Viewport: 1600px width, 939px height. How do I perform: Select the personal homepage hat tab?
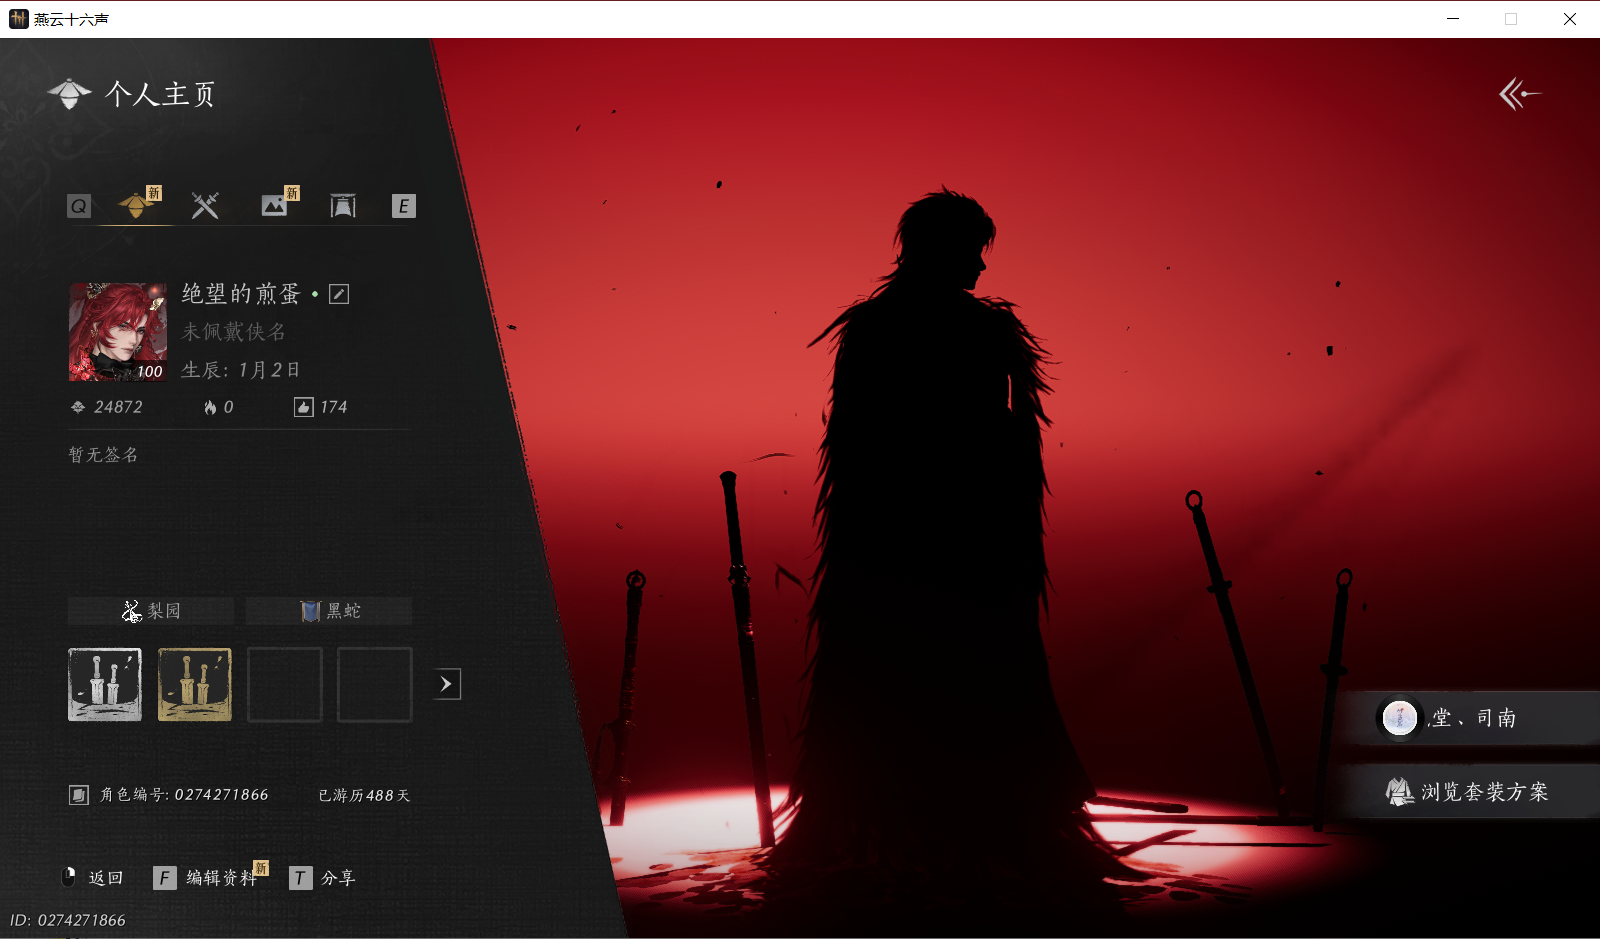point(135,206)
